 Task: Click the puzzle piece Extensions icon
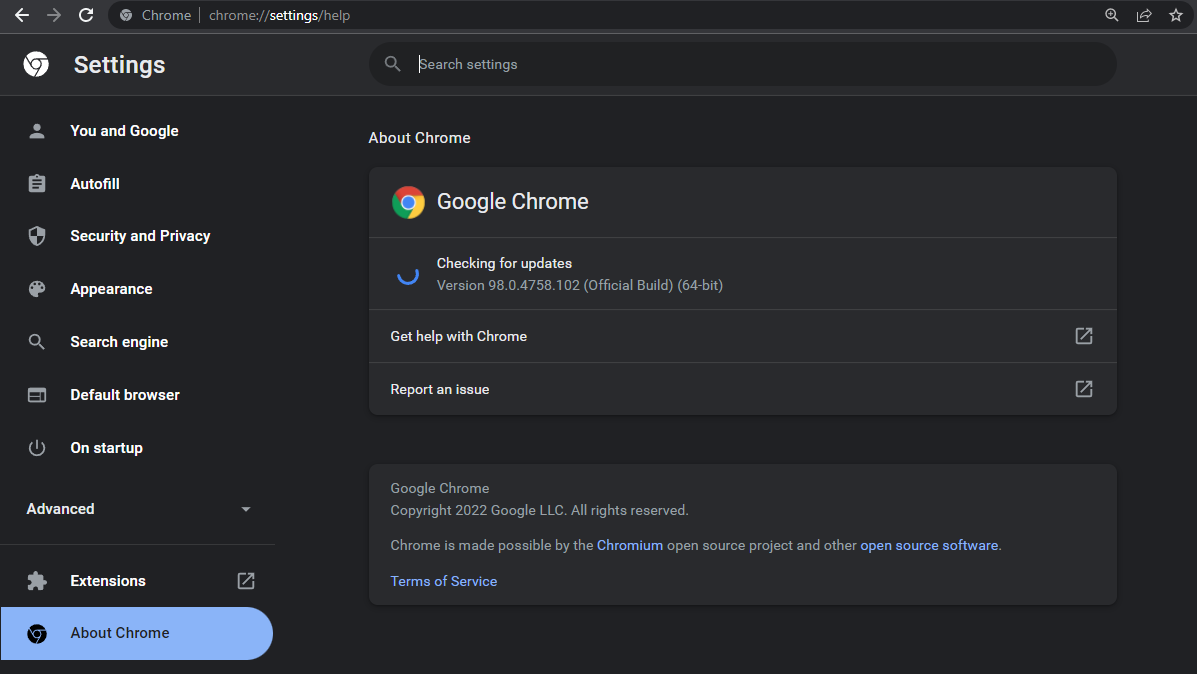[x=37, y=581]
